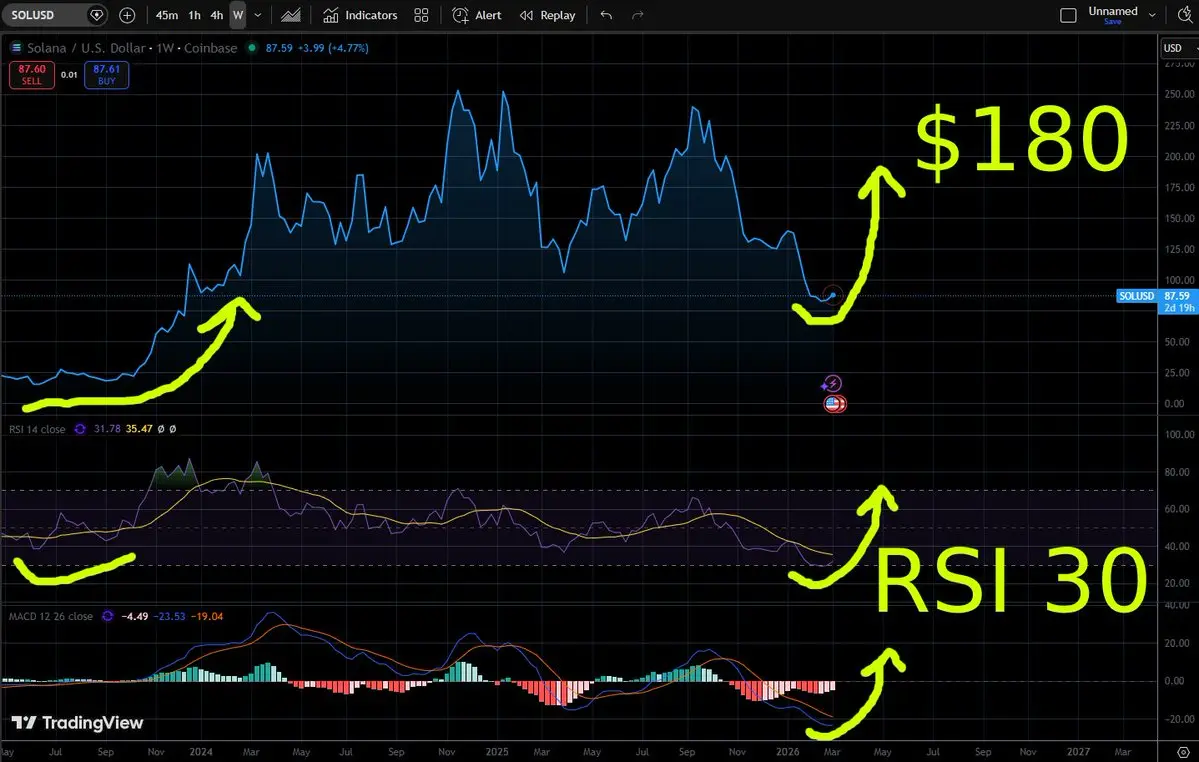
Task: Click the 87.61 BUY button
Action: (106, 75)
